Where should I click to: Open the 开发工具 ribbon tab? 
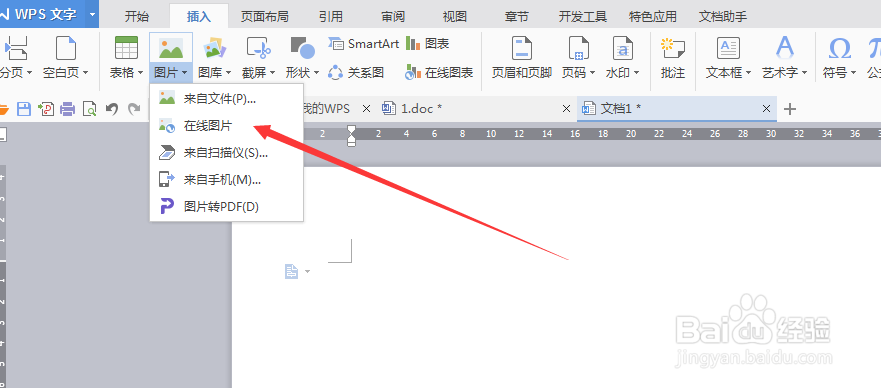coord(583,16)
